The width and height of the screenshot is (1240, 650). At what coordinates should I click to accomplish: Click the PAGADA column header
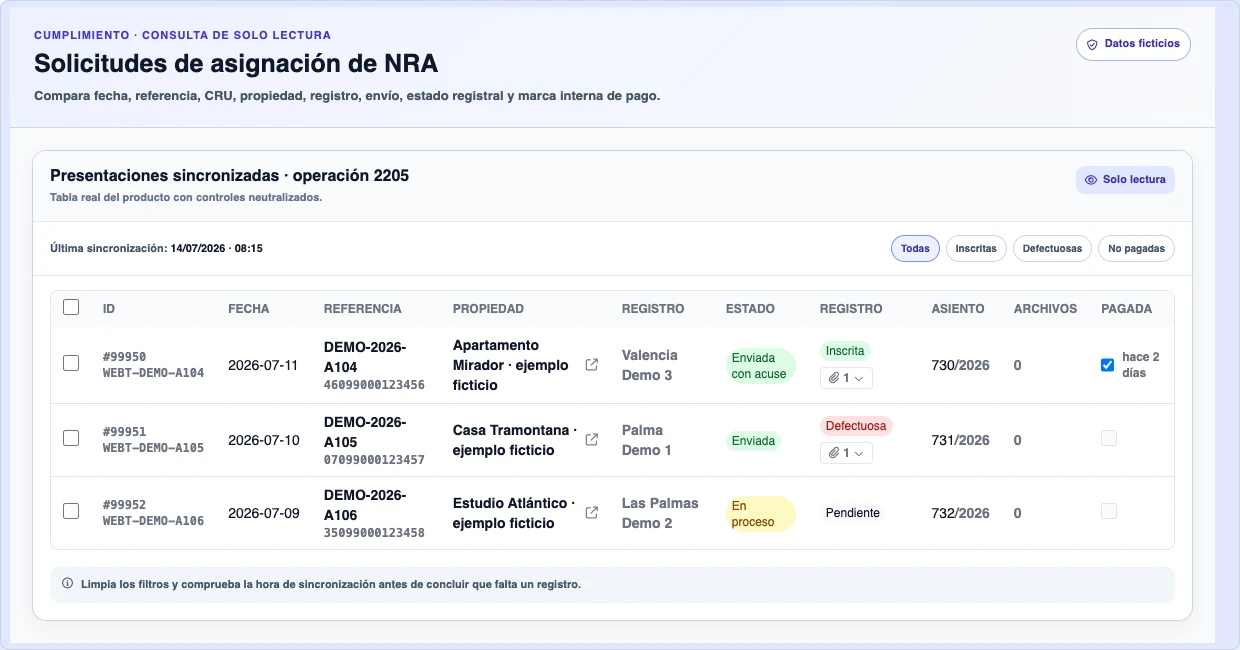pos(1126,309)
